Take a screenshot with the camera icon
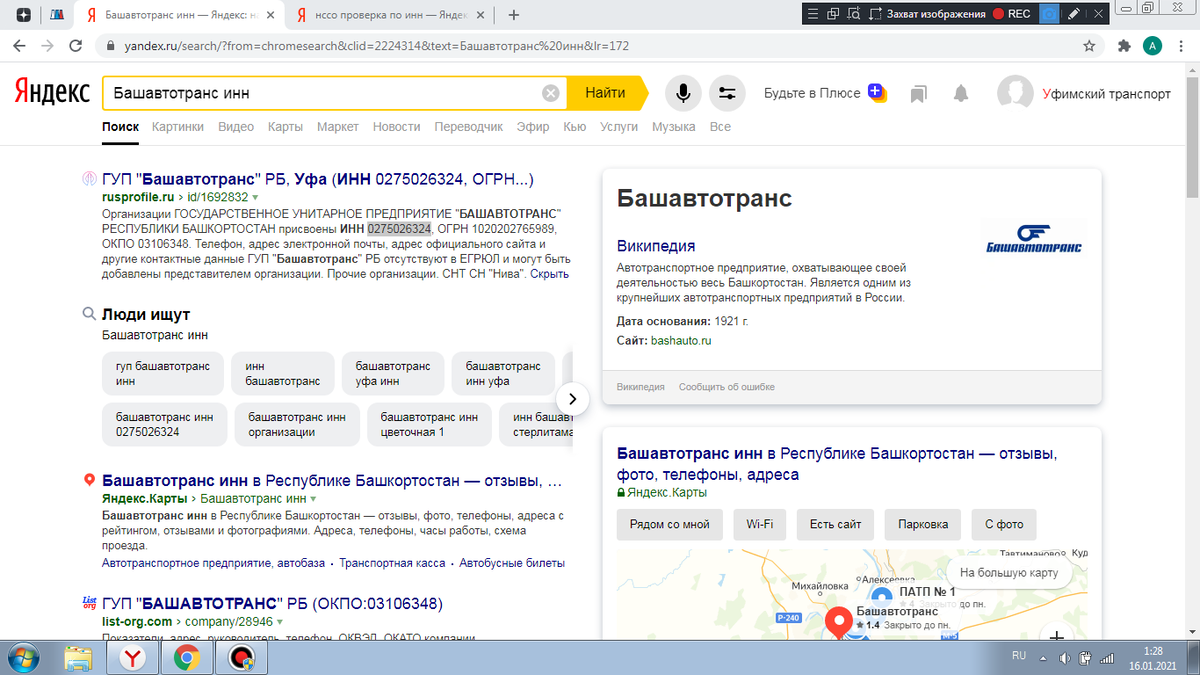This screenshot has height=675, width=1200. tap(1049, 14)
